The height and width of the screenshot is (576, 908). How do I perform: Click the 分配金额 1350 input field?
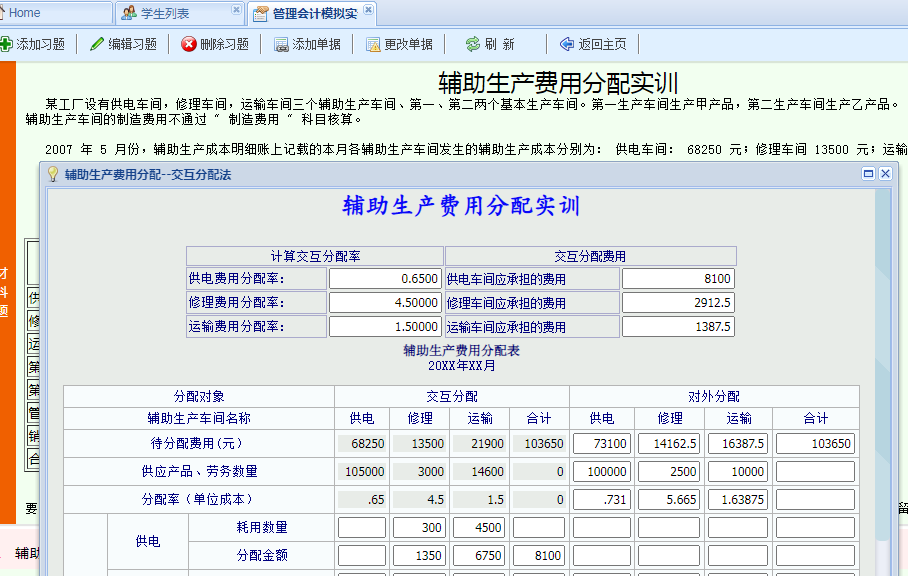pos(419,555)
